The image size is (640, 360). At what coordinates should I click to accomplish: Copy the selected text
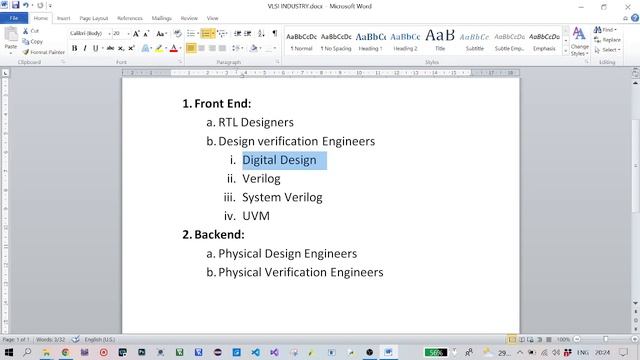(33, 42)
